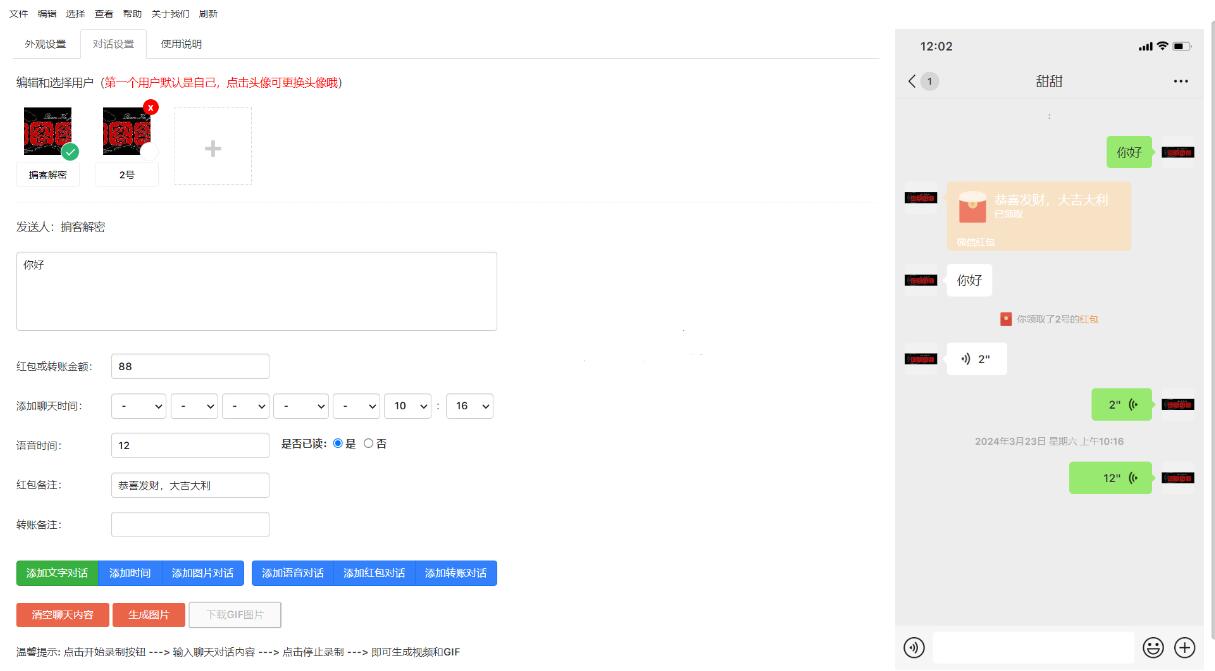The width and height of the screenshot is (1215, 671).
Task: Click the red X on user 2号 avatar
Action: (x=150, y=107)
